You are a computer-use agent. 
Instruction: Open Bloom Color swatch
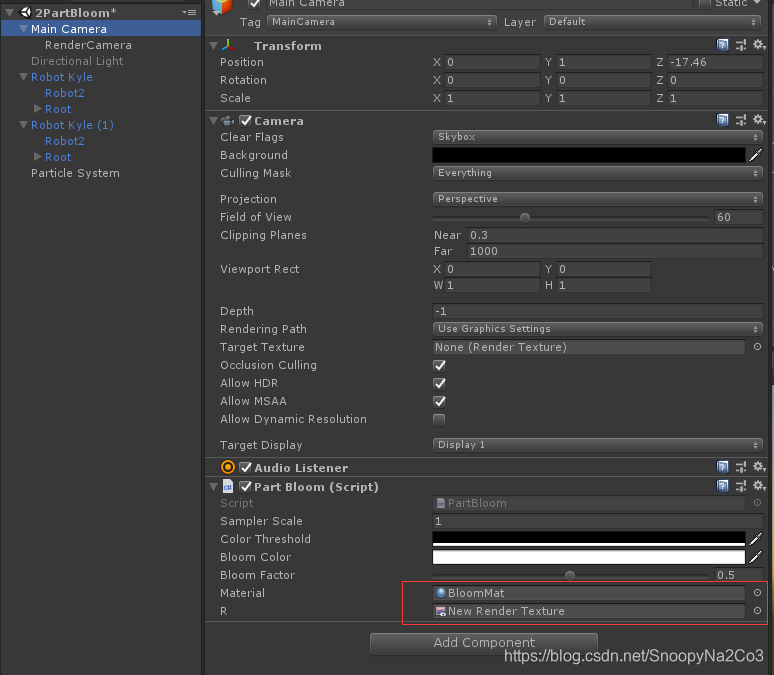point(588,557)
